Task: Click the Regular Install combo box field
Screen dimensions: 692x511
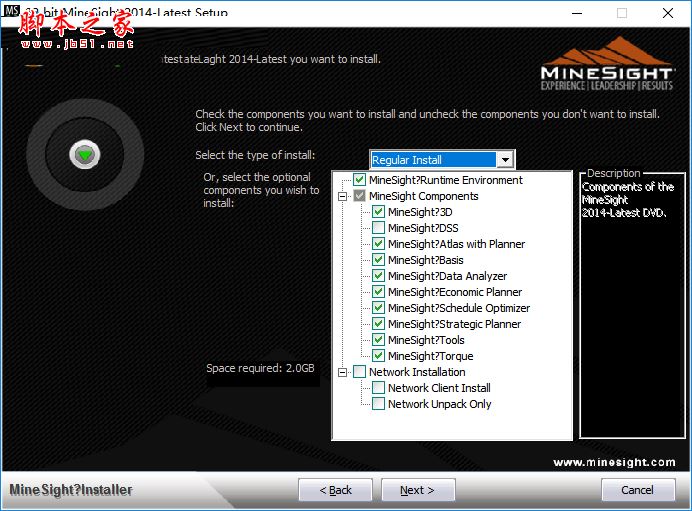Action: pyautogui.click(x=433, y=160)
